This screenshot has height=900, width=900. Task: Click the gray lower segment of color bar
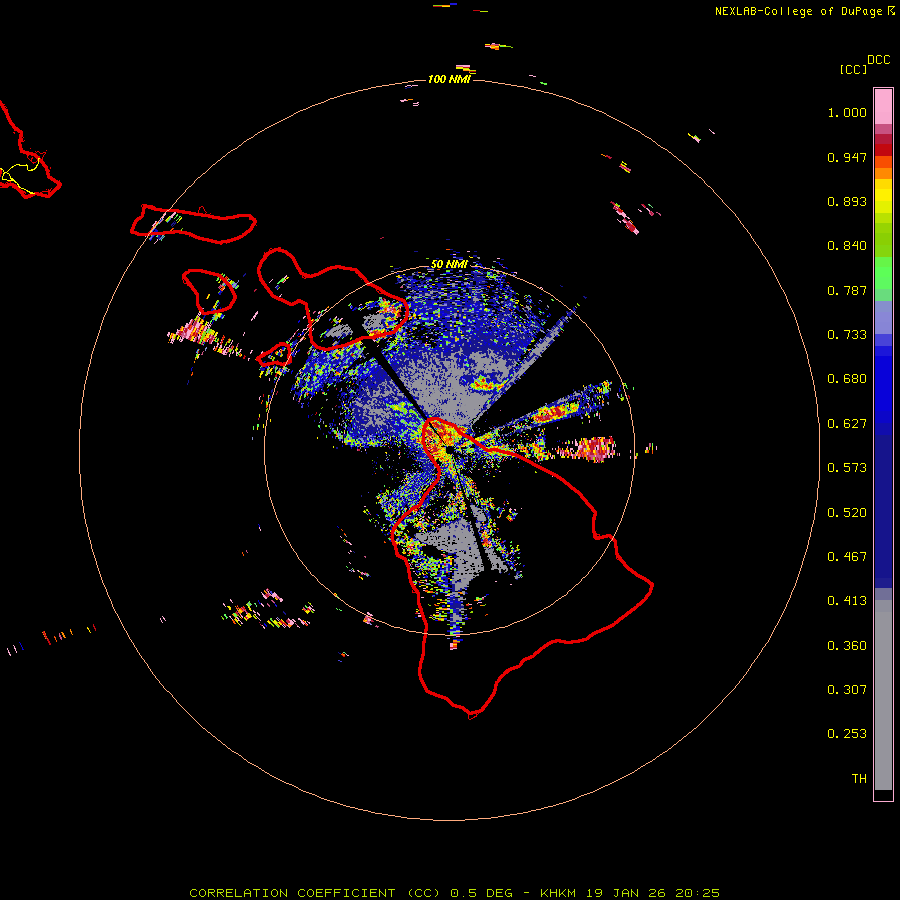pos(883,695)
